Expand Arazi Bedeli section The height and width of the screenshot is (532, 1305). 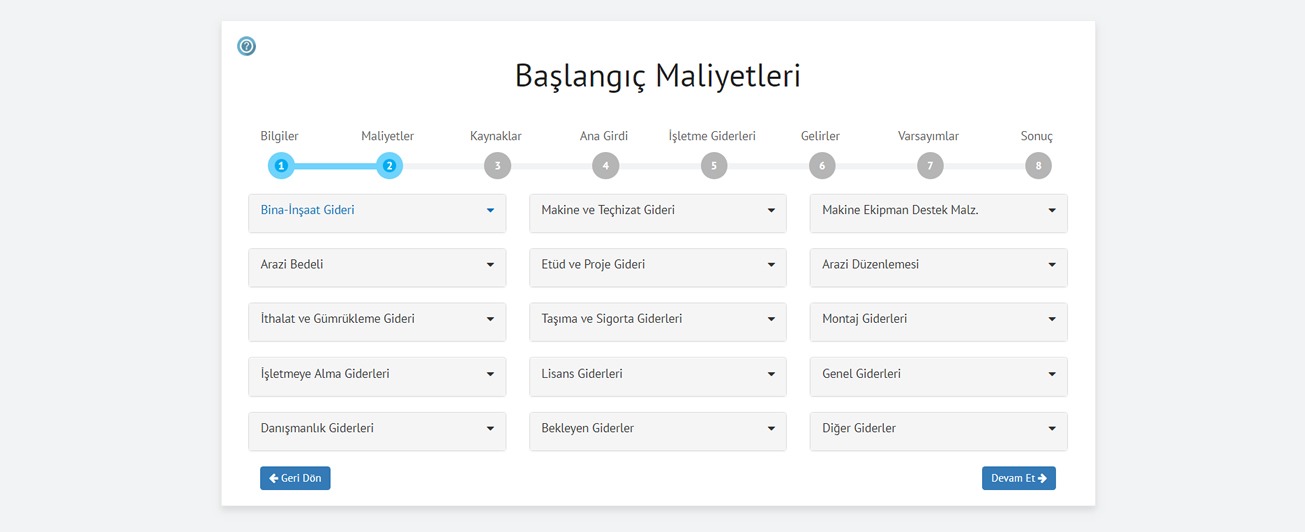click(x=377, y=268)
